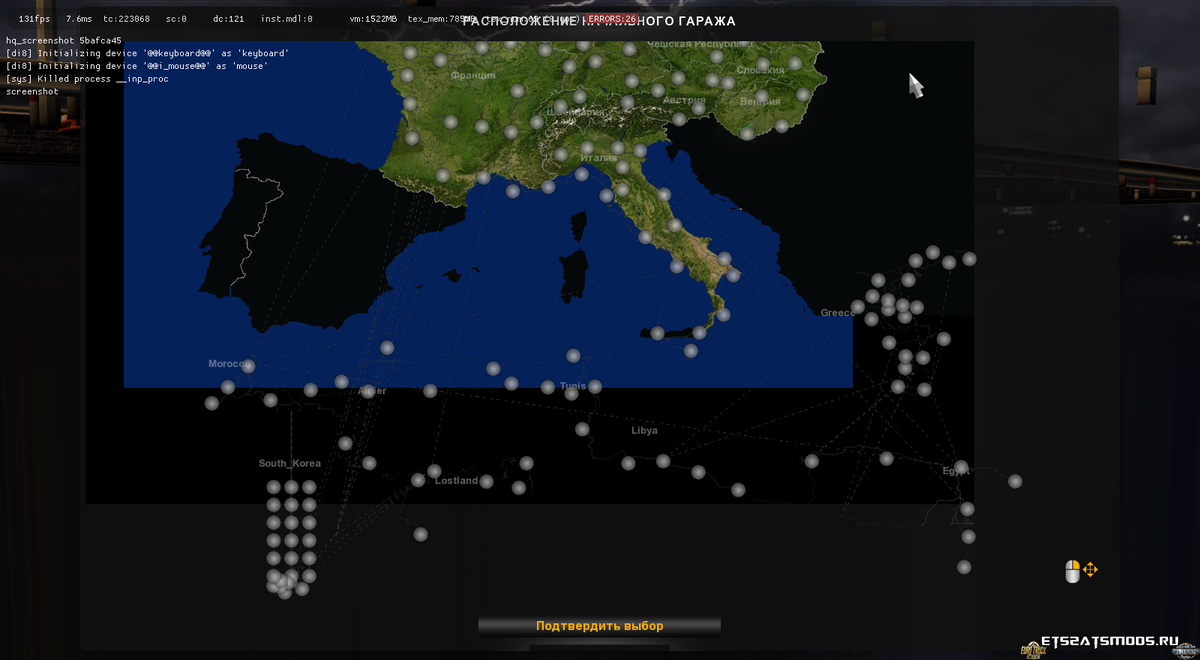Click the keyboard device initializing log line
1200x660 pixels.
coord(147,53)
